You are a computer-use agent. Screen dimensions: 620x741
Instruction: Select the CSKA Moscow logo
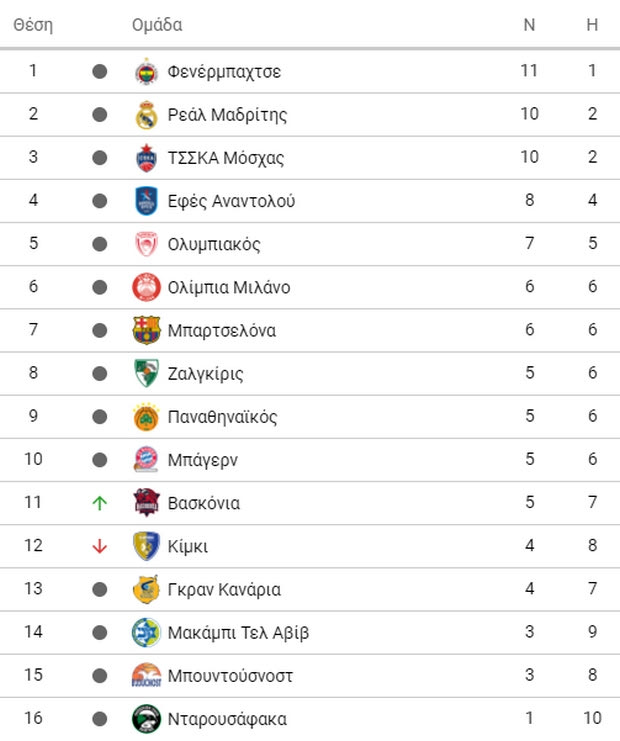146,158
